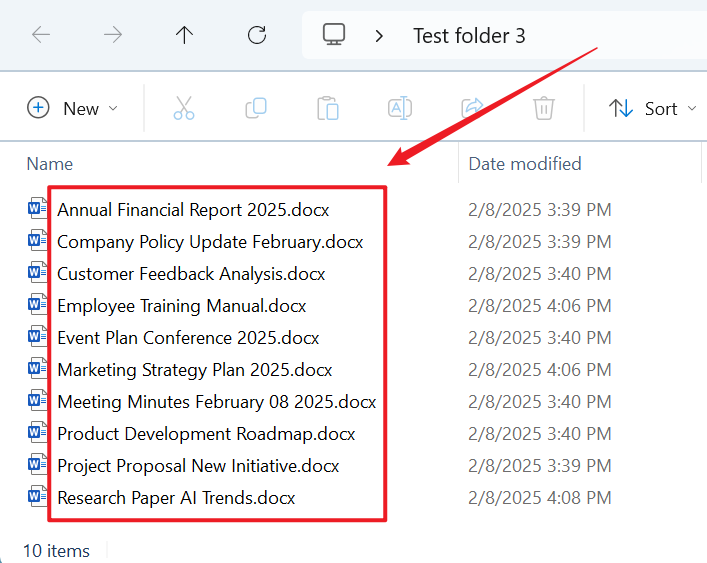The width and height of the screenshot is (707, 563).
Task: Sort files by Date modified column
Action: [x=525, y=164]
